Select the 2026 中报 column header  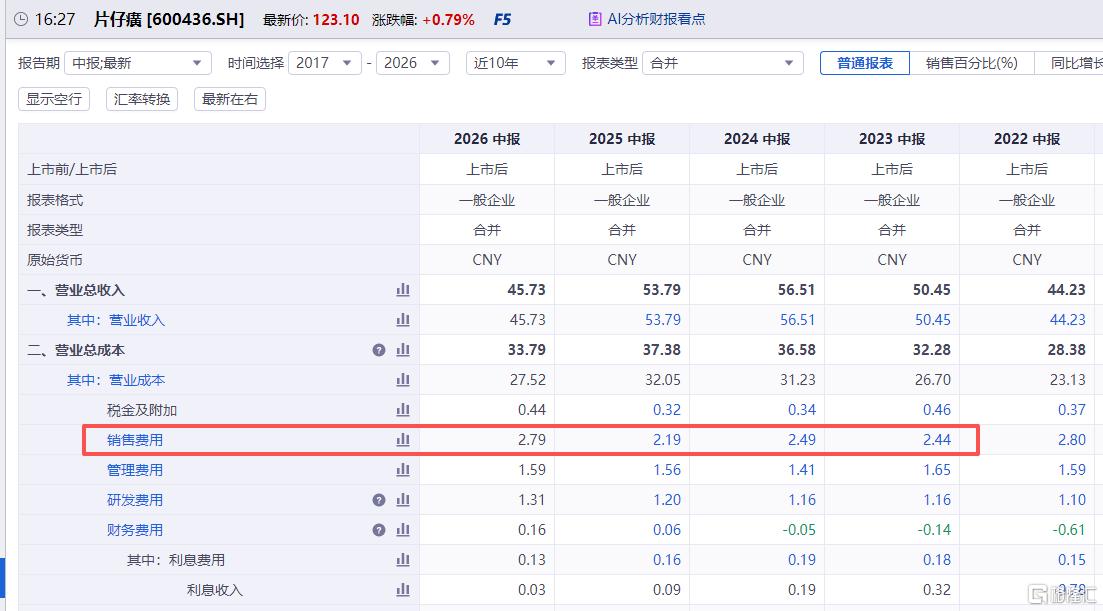coord(487,139)
